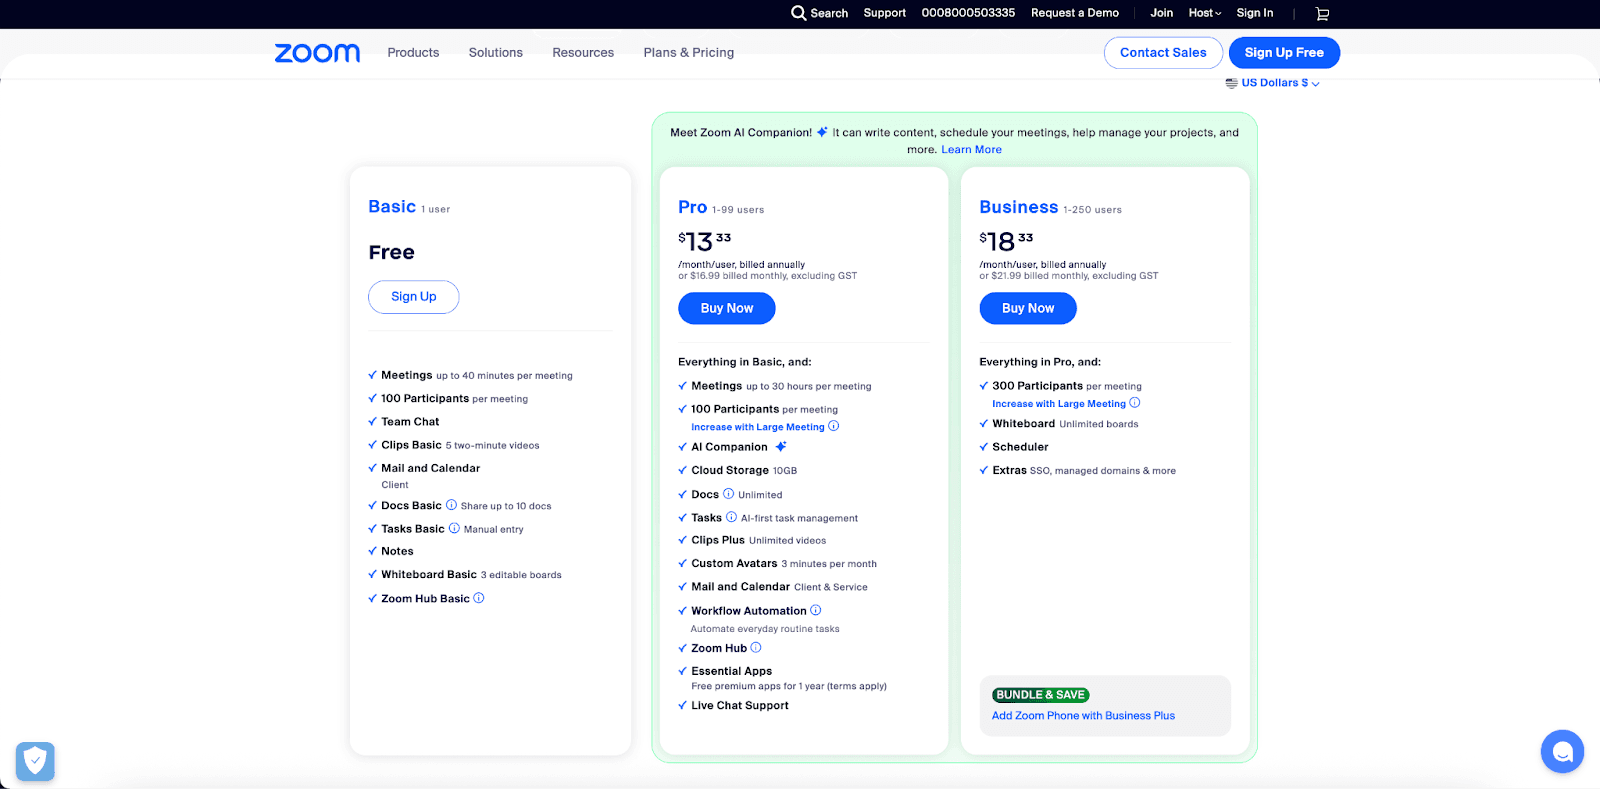Click Buy Now for Pro plan
The width and height of the screenshot is (1600, 789).
pos(727,308)
